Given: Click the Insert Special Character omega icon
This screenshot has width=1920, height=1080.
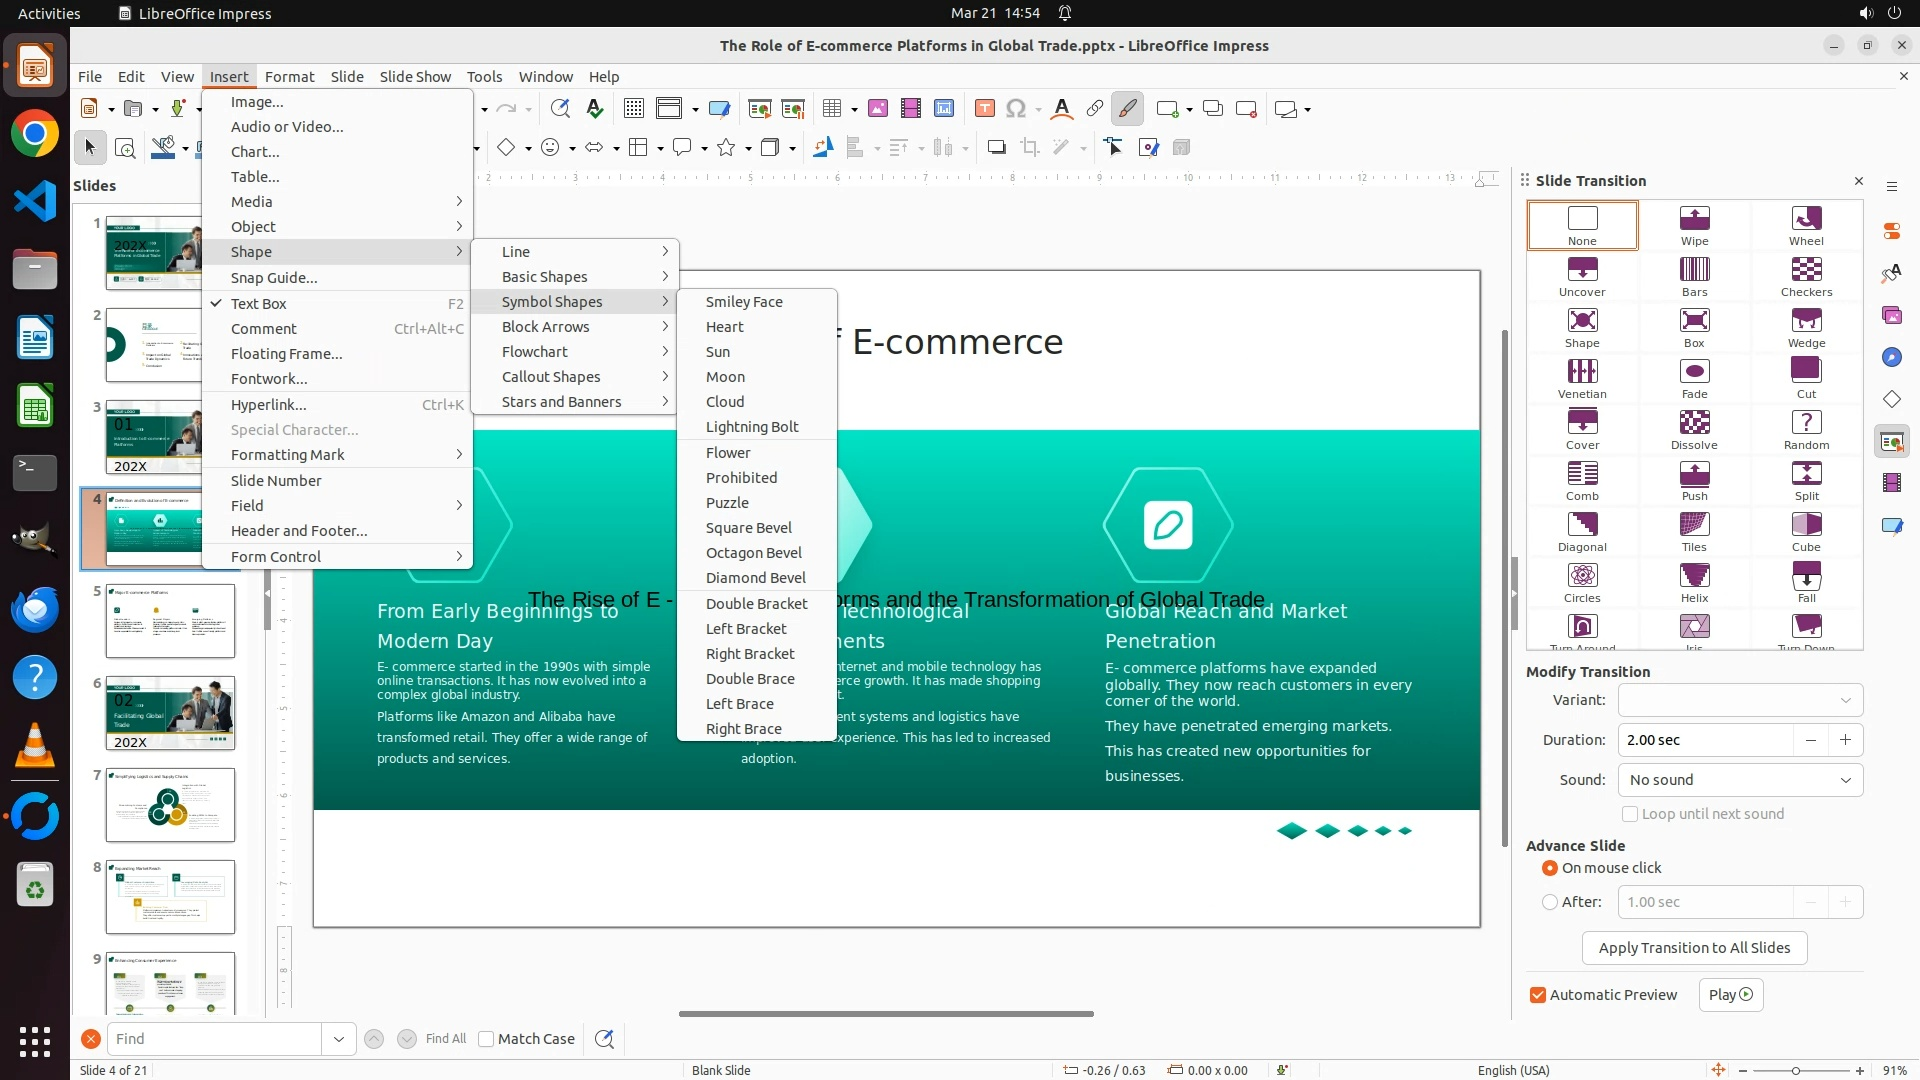Looking at the screenshot, I should pyautogui.click(x=1016, y=109).
